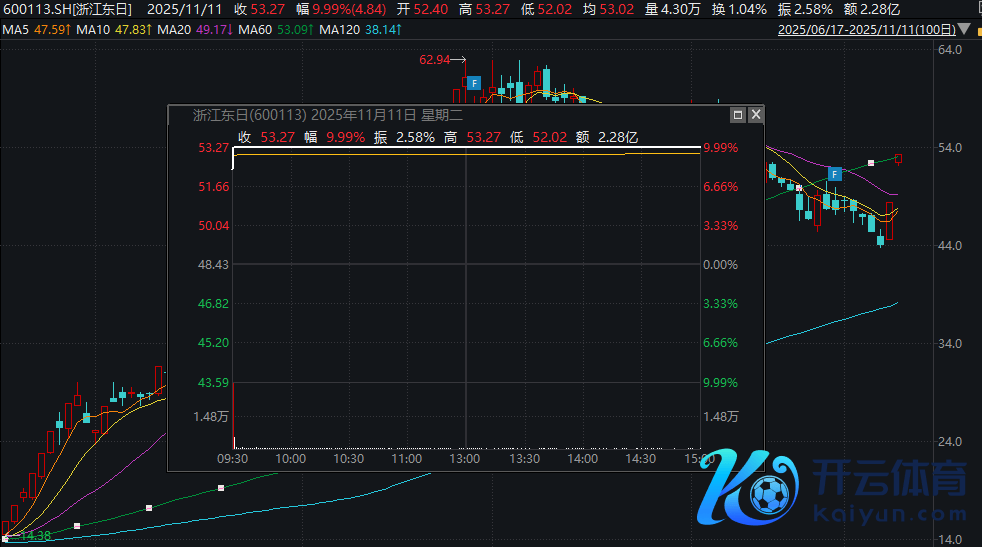The image size is (982, 547).
Task: Click the white square marker left of latest candle
Action: [x=872, y=162]
